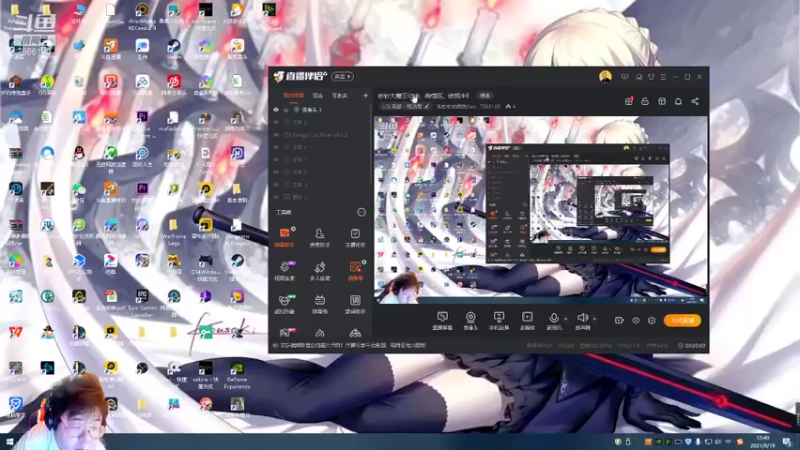
Task: Toggle visibility of the 文本 5 source
Action: [x=276, y=122]
